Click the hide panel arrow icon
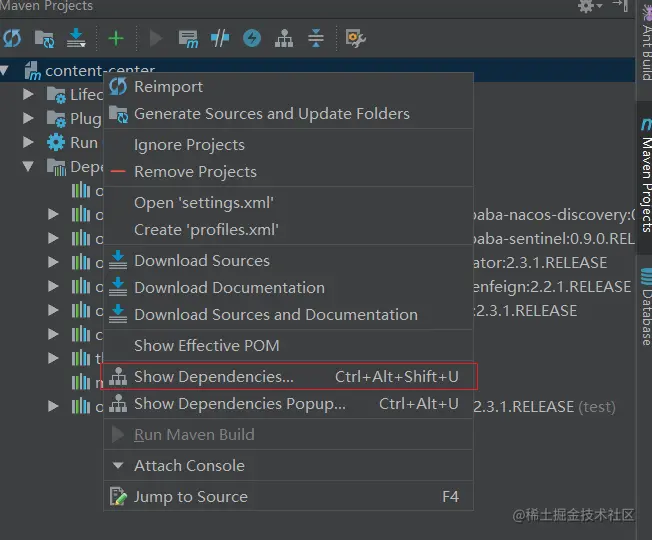Viewport: 652px width, 540px height. (620, 5)
